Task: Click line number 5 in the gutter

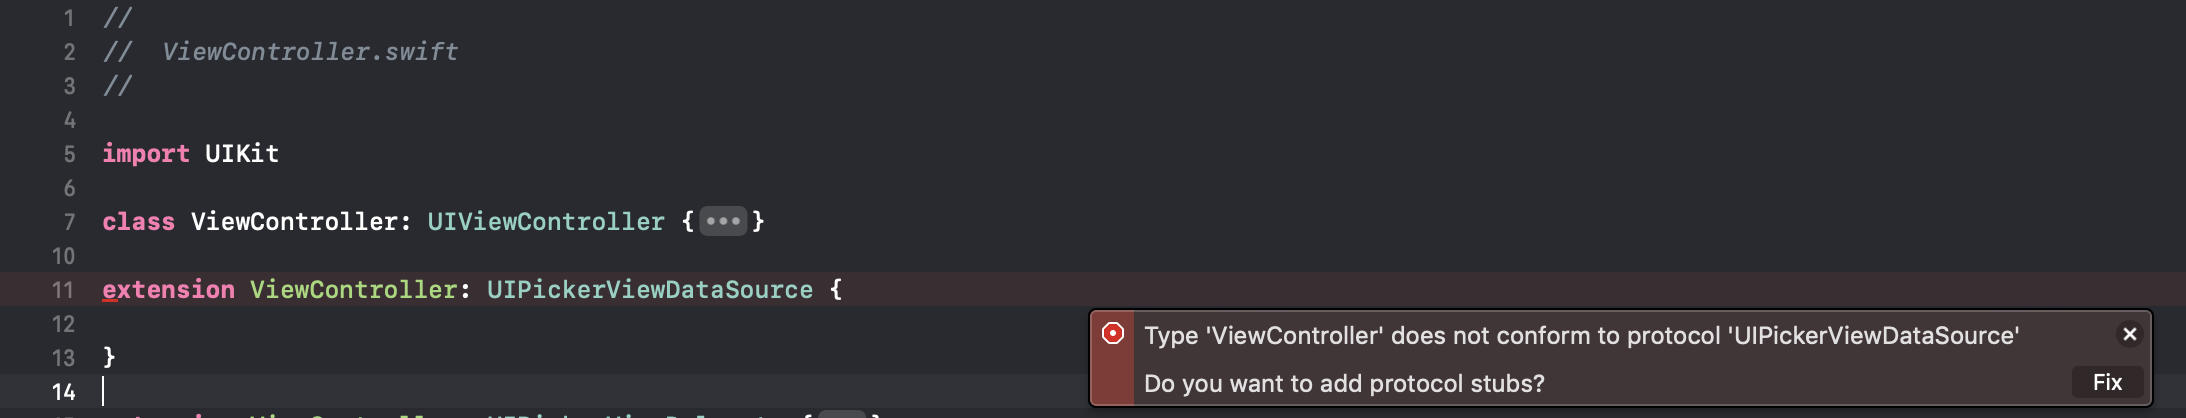Action: pyautogui.click(x=69, y=154)
